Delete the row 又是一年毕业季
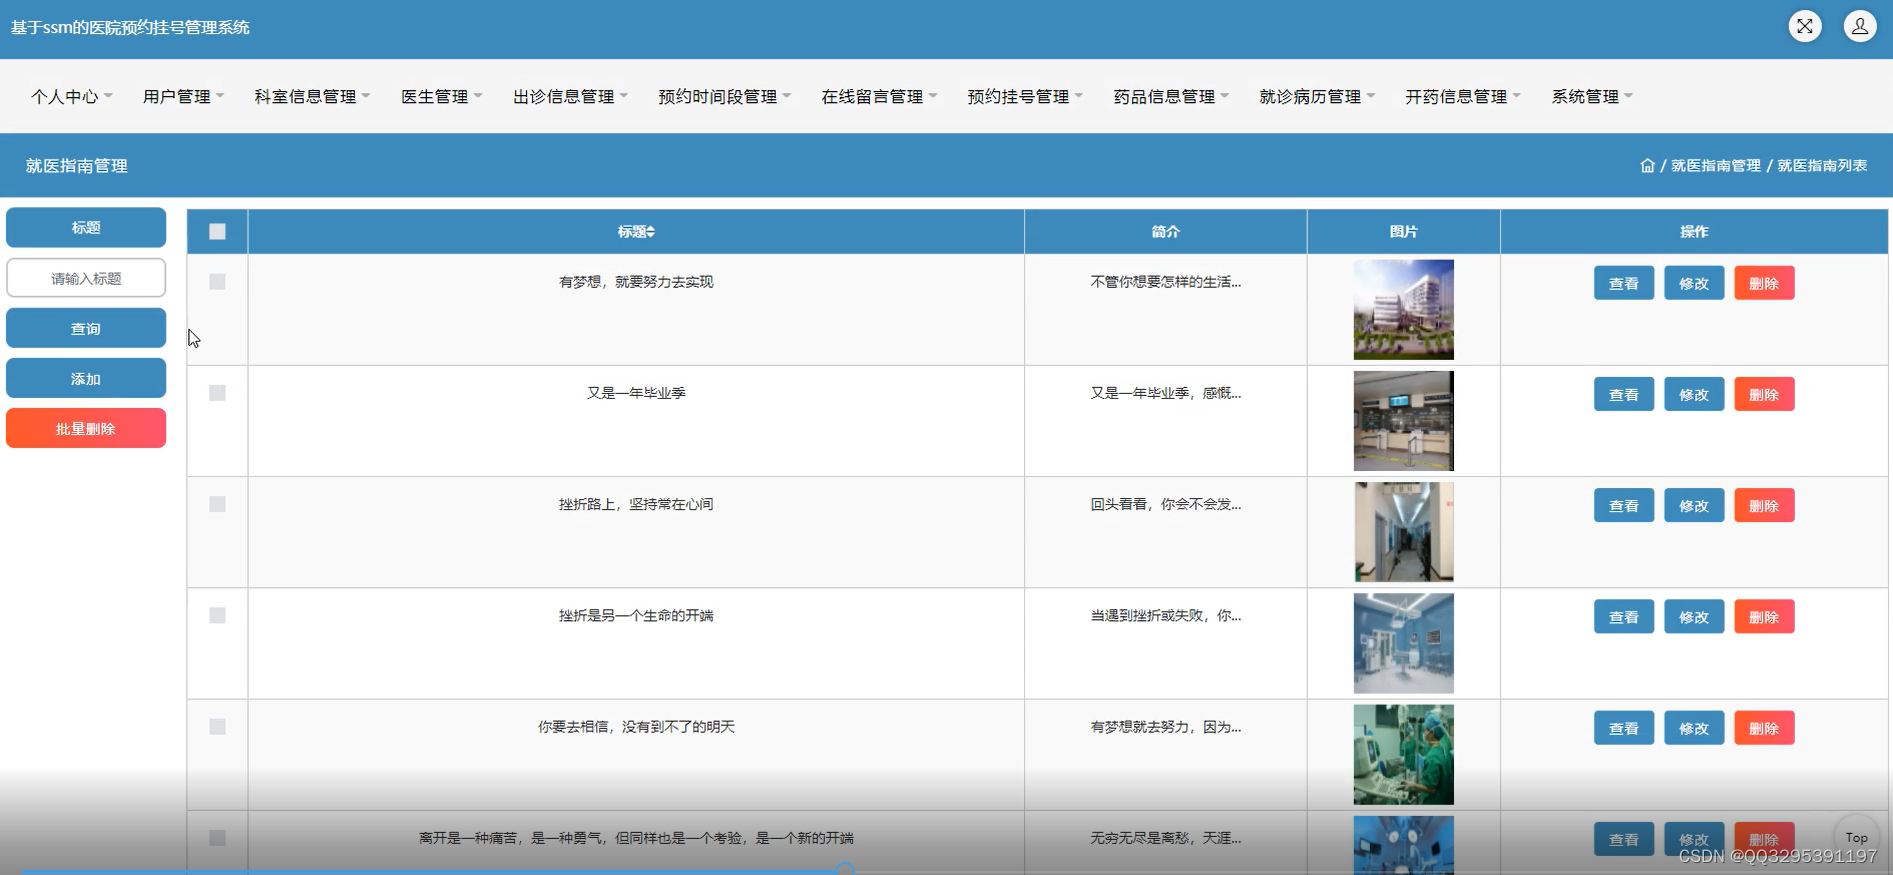This screenshot has height=875, width=1893. 1764,394
